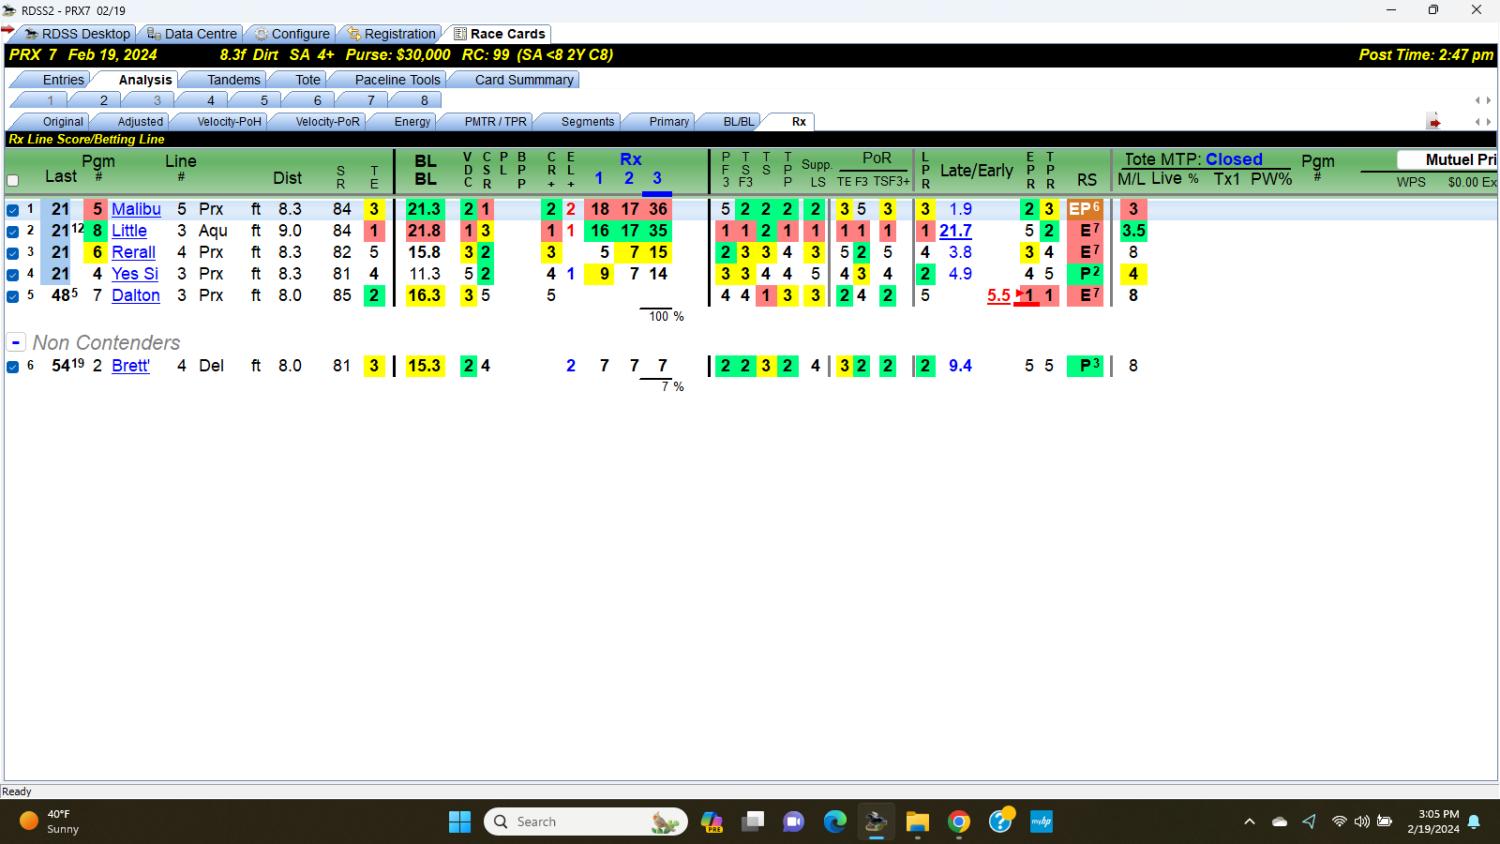Click the Rx column 3 header
The height and width of the screenshot is (844, 1500).
coord(657,178)
